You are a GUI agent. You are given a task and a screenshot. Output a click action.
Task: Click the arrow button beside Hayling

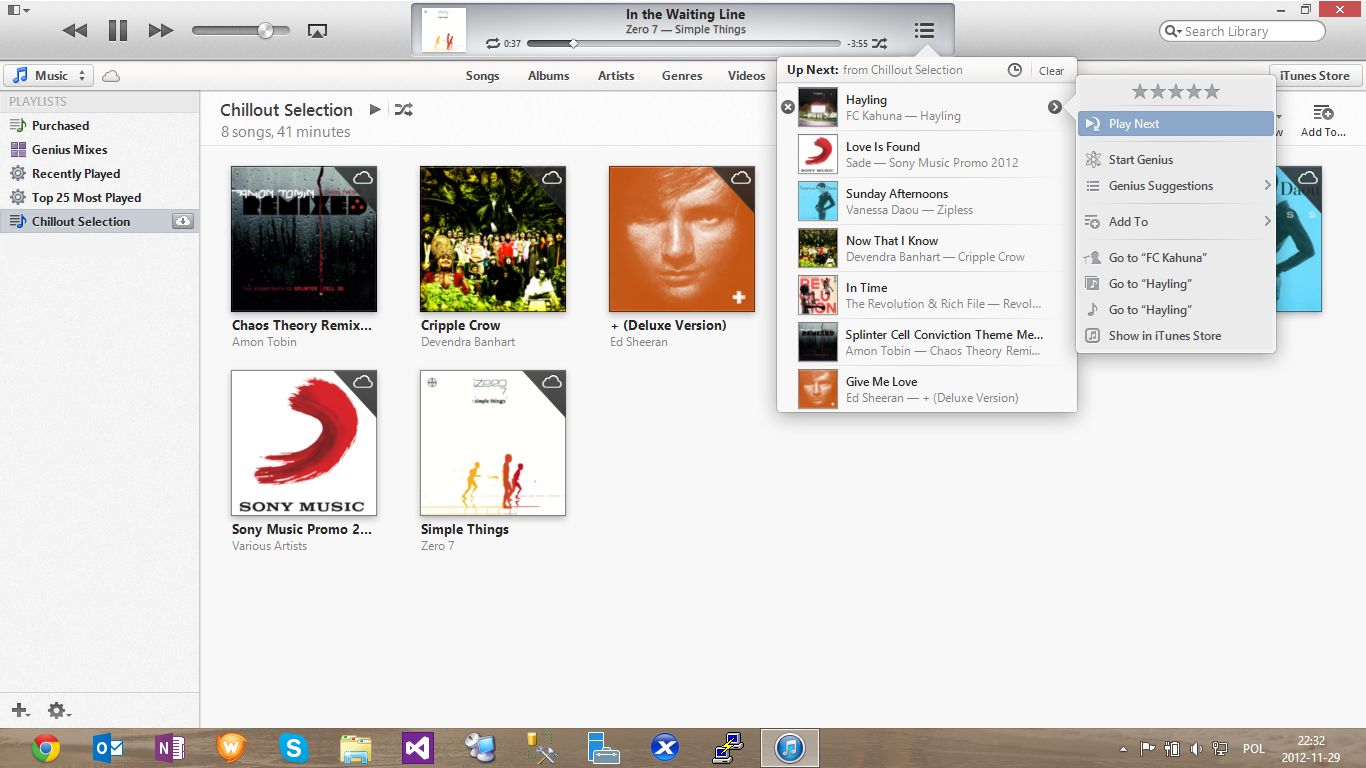click(1055, 107)
